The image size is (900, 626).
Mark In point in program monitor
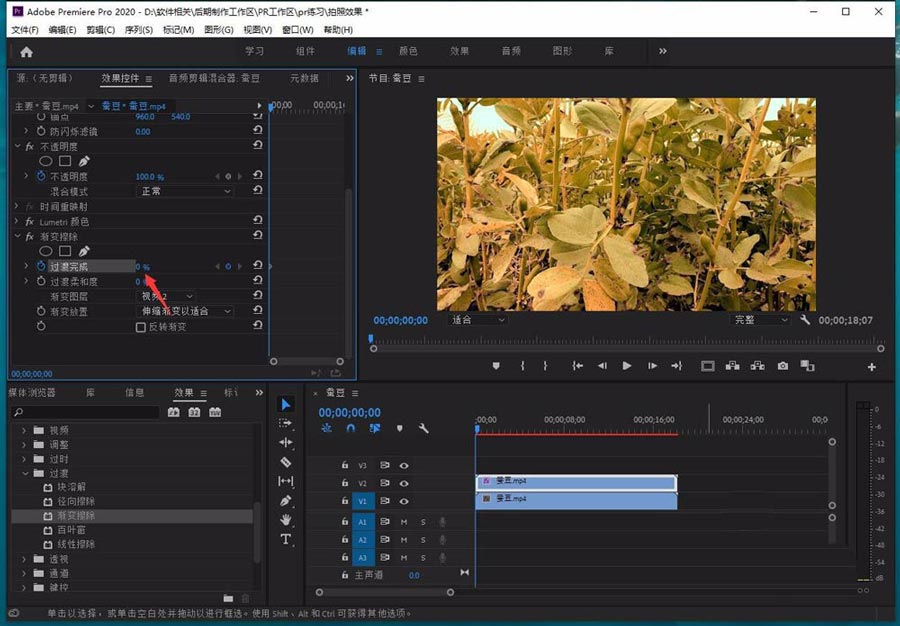(522, 366)
